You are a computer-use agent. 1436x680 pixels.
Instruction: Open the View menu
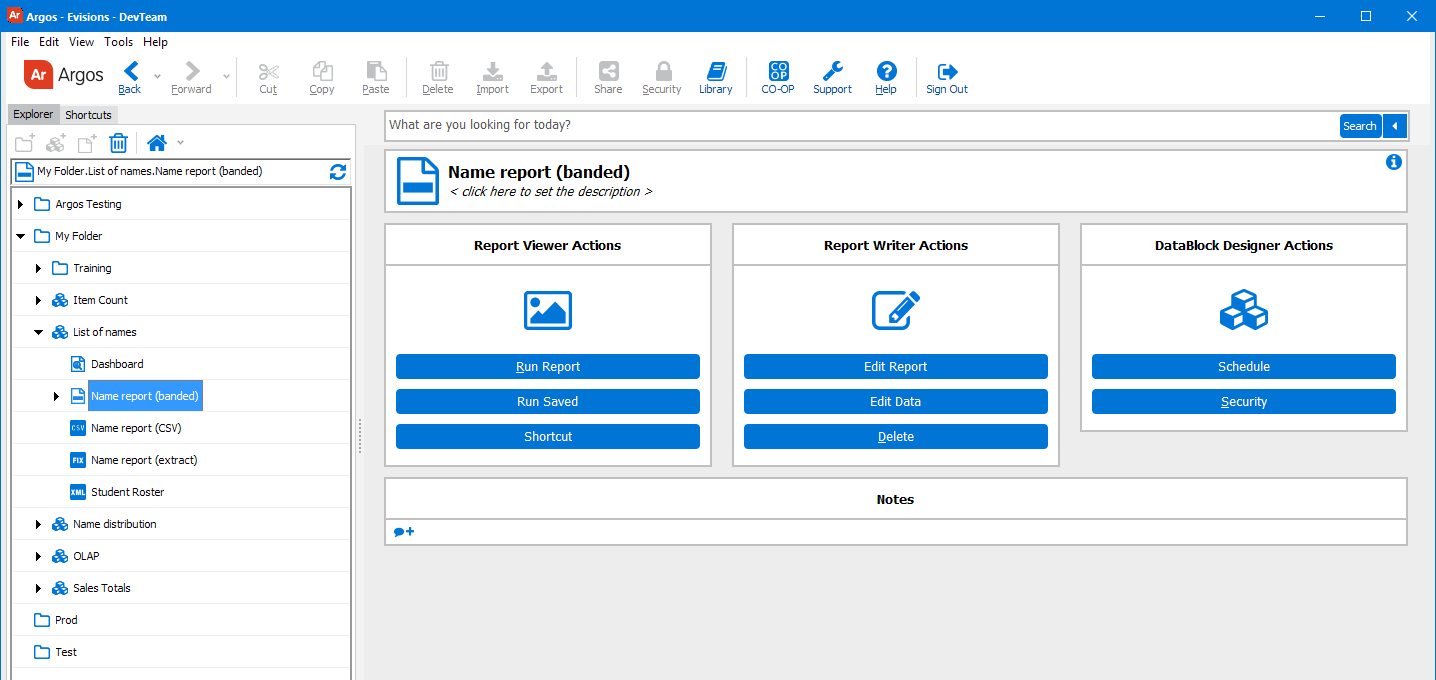[x=81, y=42]
